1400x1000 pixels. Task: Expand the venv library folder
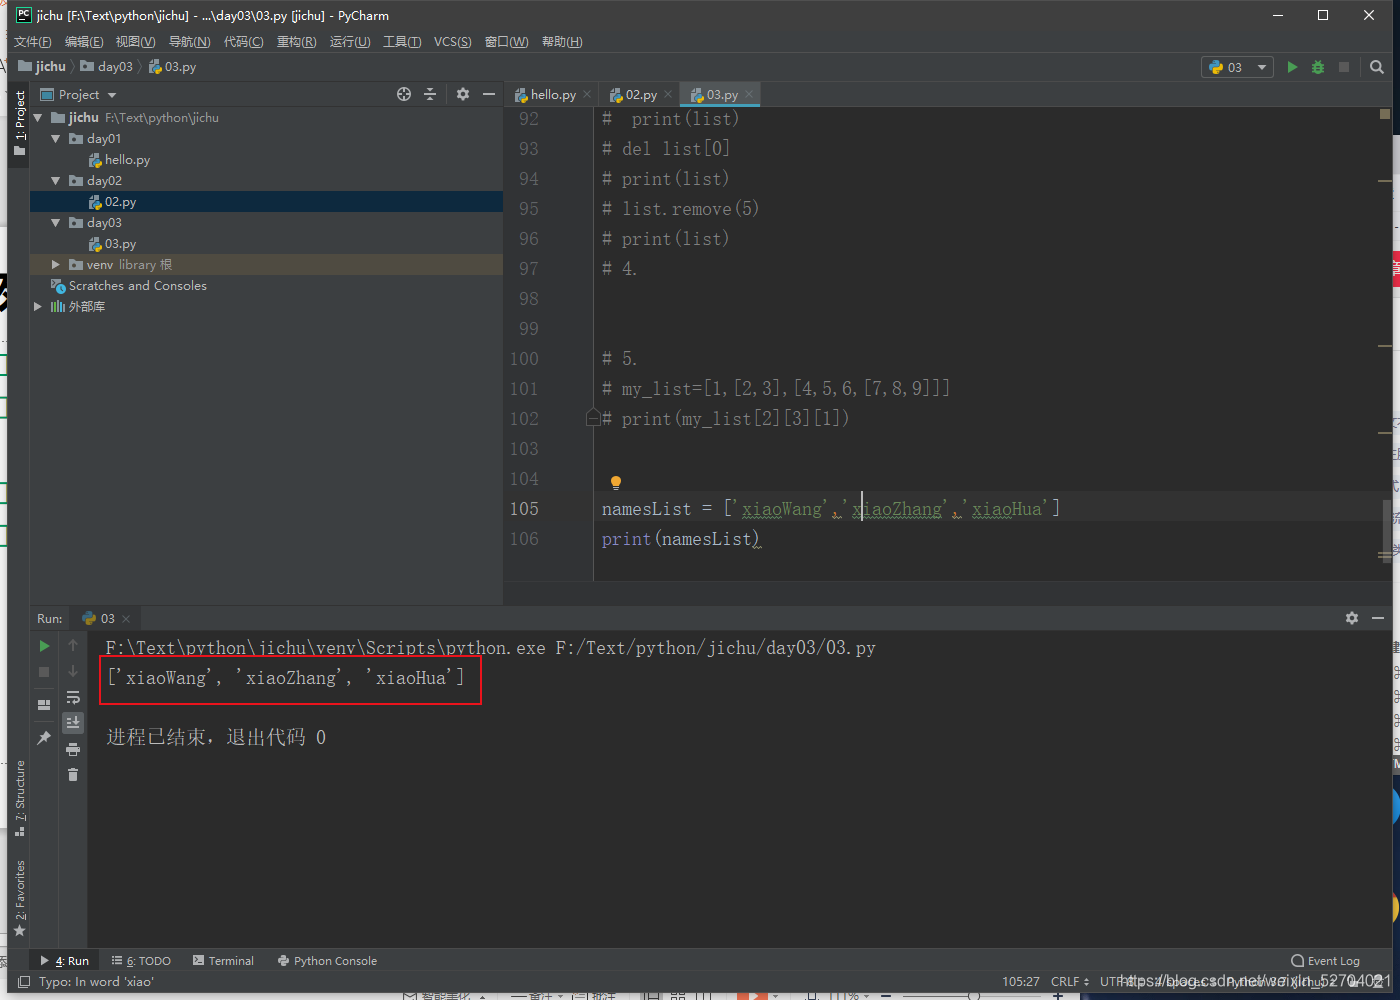click(x=56, y=264)
